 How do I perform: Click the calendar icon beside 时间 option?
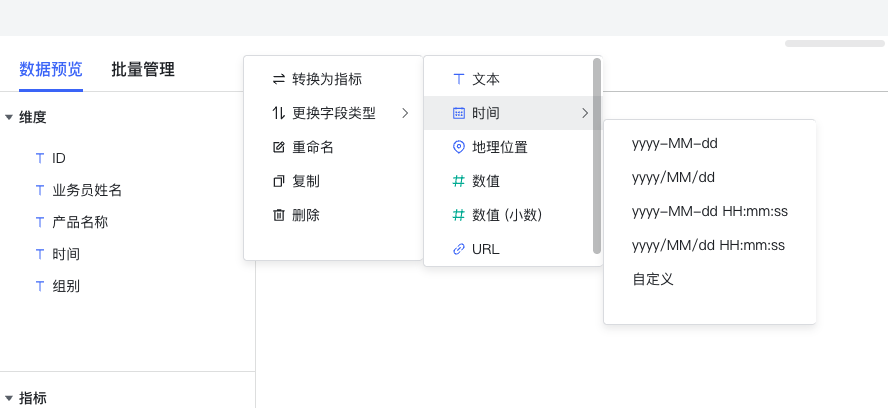click(459, 113)
